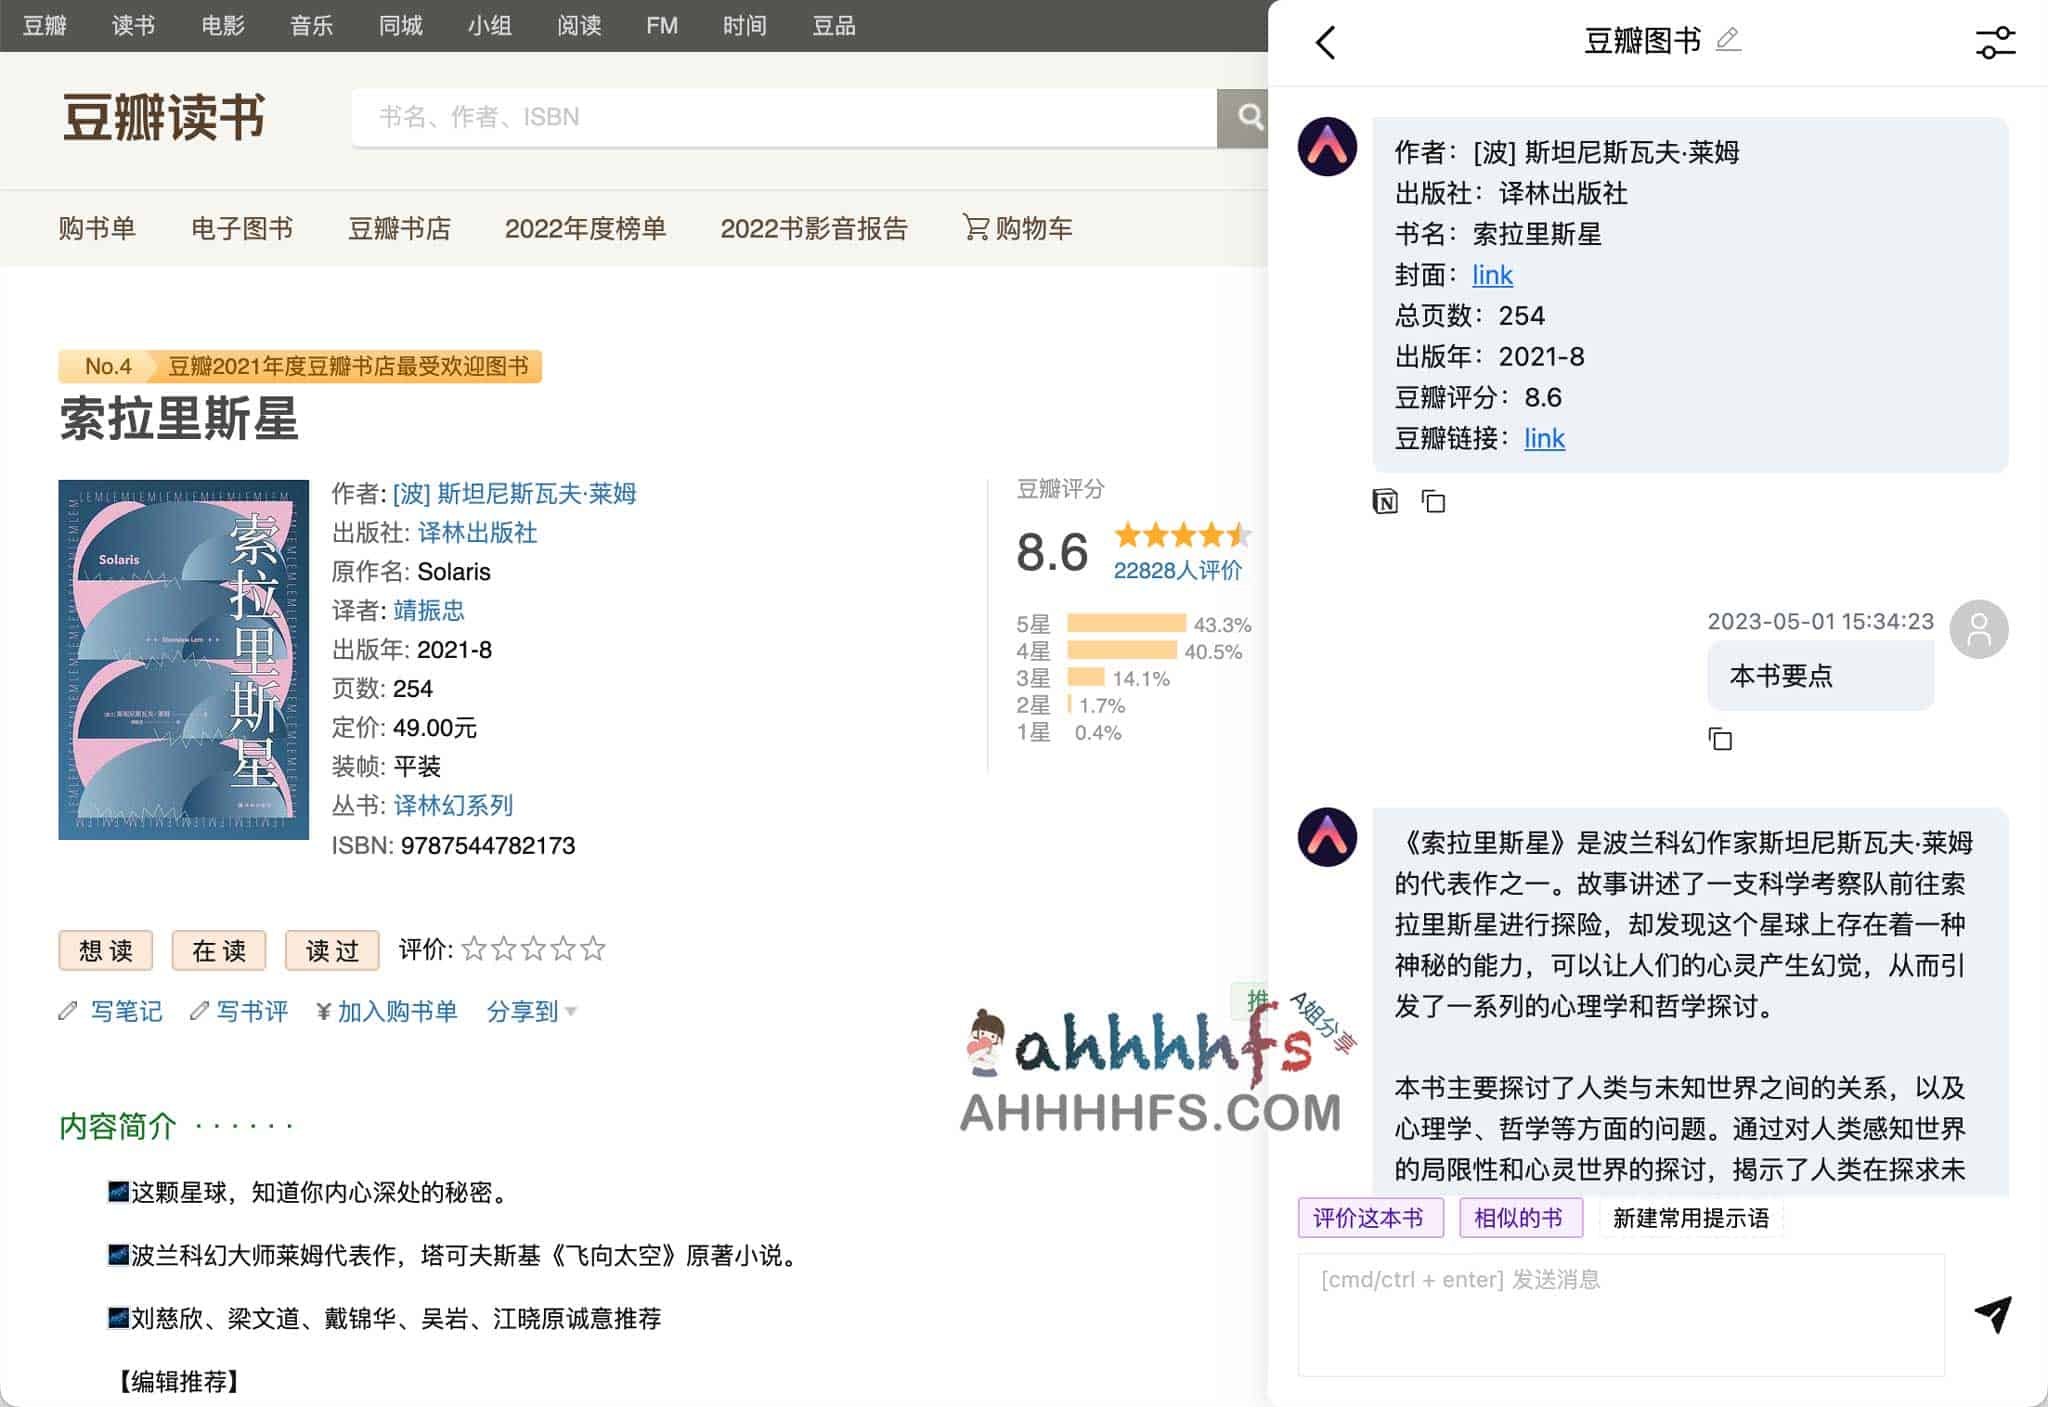Toggle 在读 reading status

click(218, 951)
